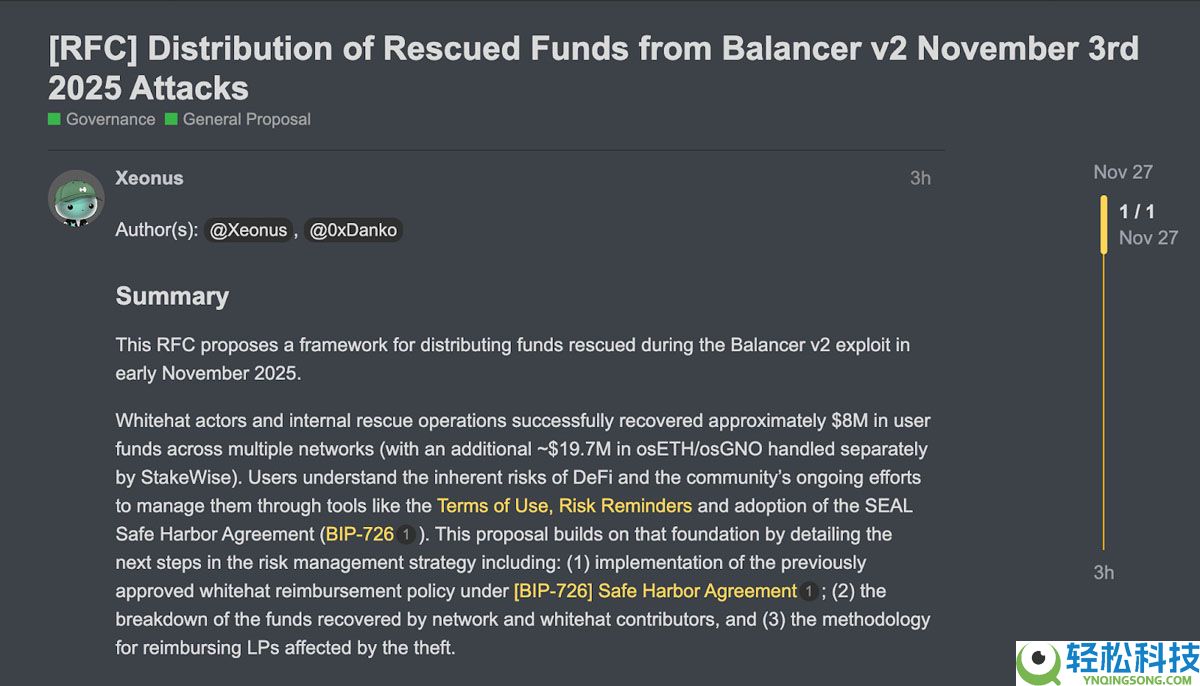The image size is (1200, 686).
Task: Click the green General Proposal category square
Action: (x=171, y=119)
